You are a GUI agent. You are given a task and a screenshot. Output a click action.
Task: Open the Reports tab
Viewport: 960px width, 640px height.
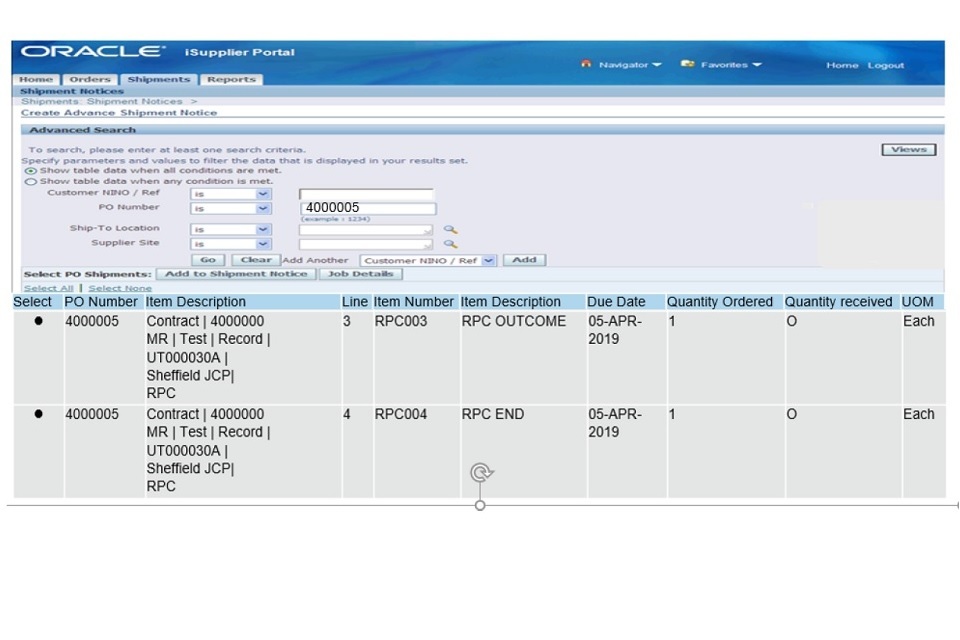(231, 80)
